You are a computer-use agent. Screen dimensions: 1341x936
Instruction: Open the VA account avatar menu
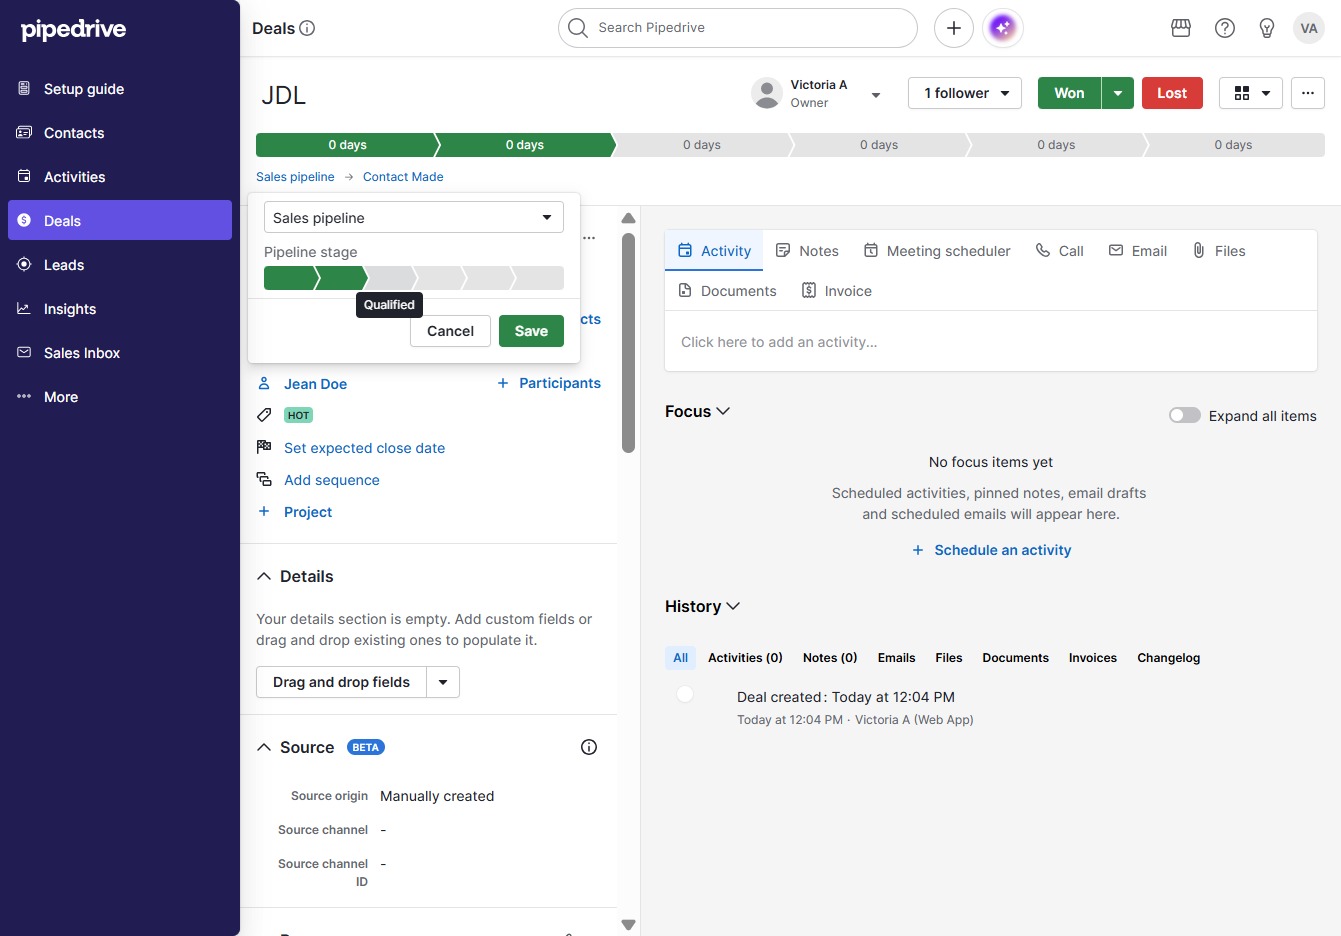pos(1309,28)
